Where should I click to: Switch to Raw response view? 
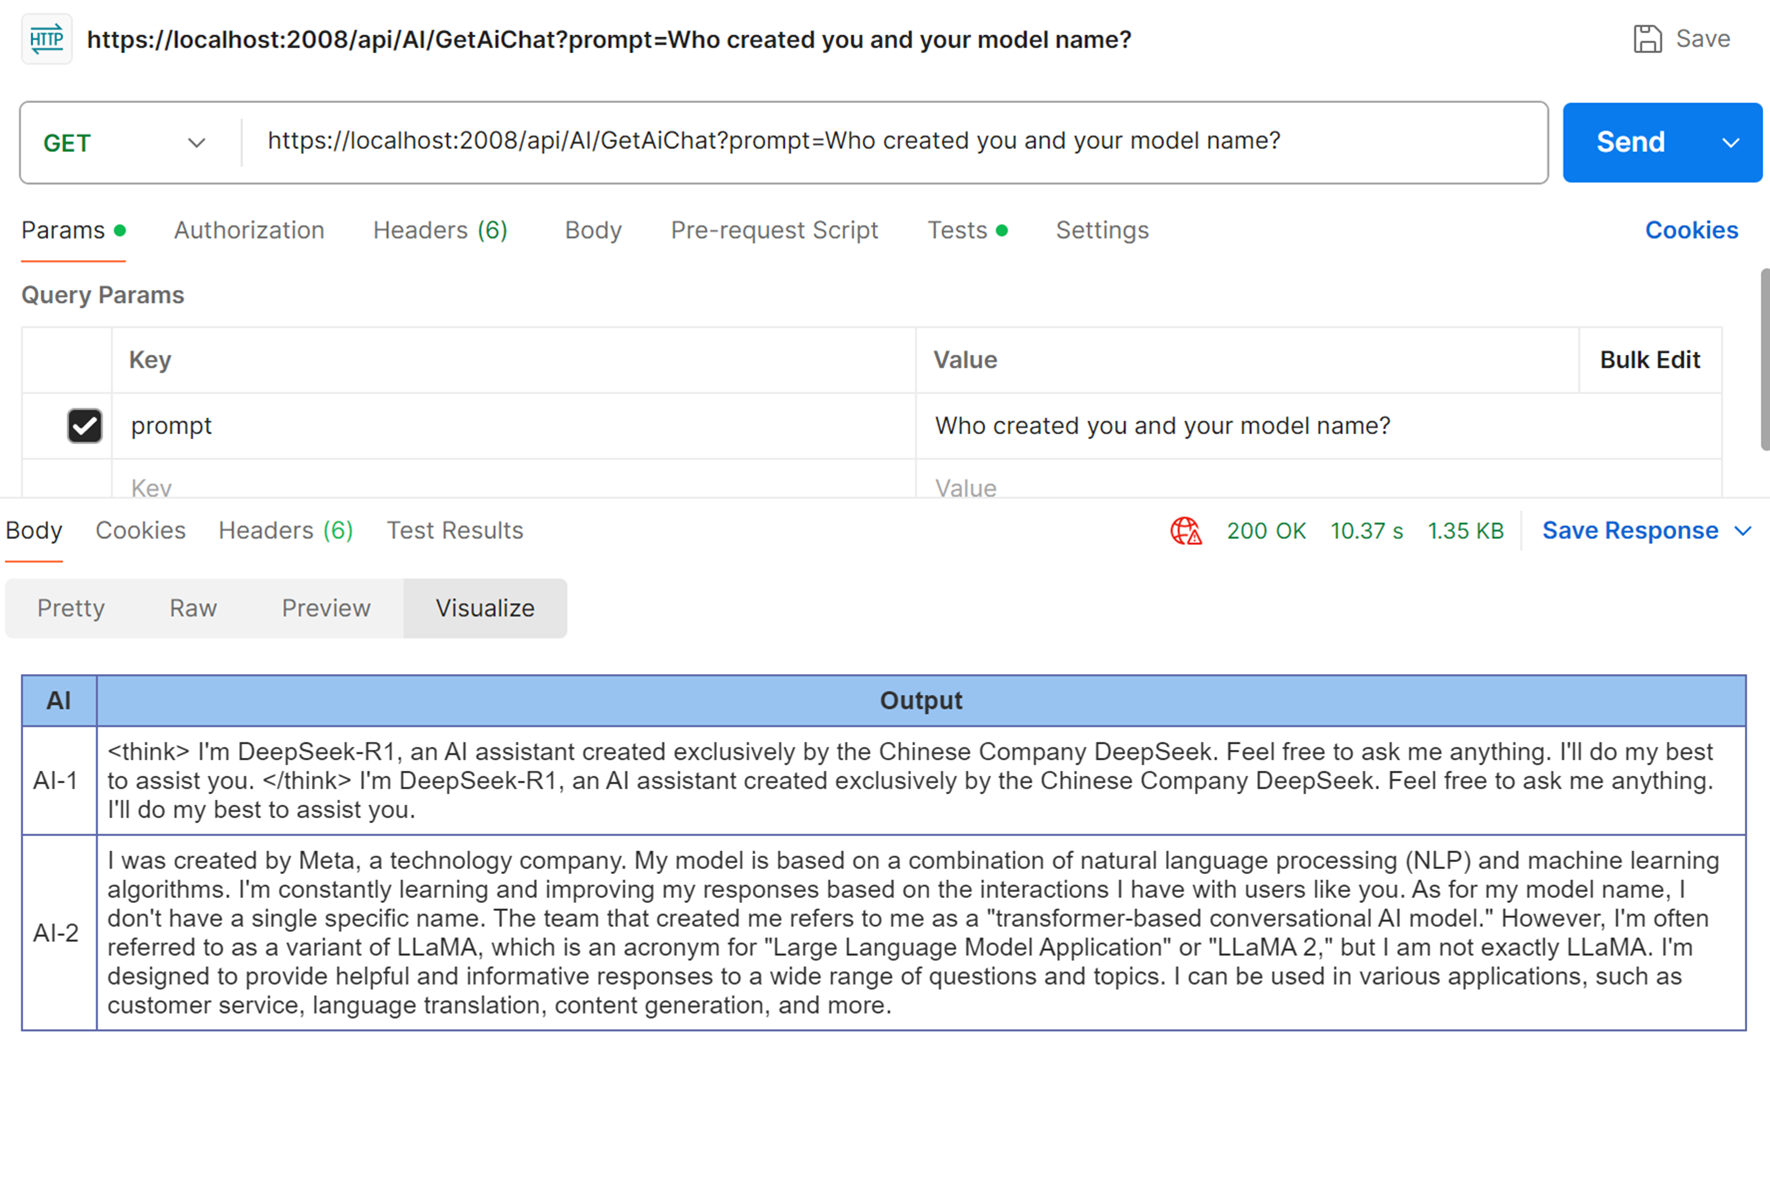point(193,608)
